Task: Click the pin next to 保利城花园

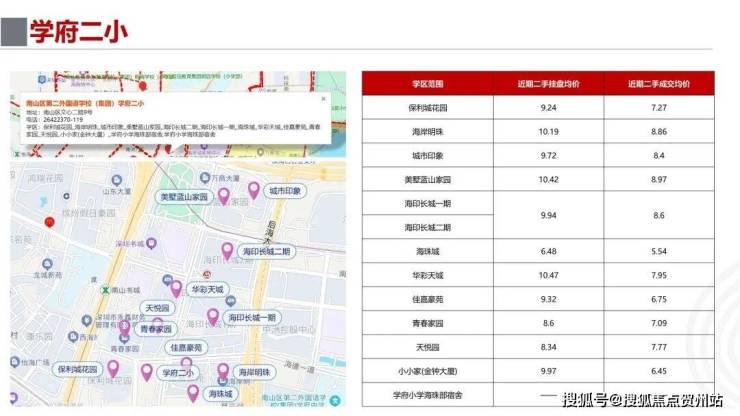Action: 113,369
